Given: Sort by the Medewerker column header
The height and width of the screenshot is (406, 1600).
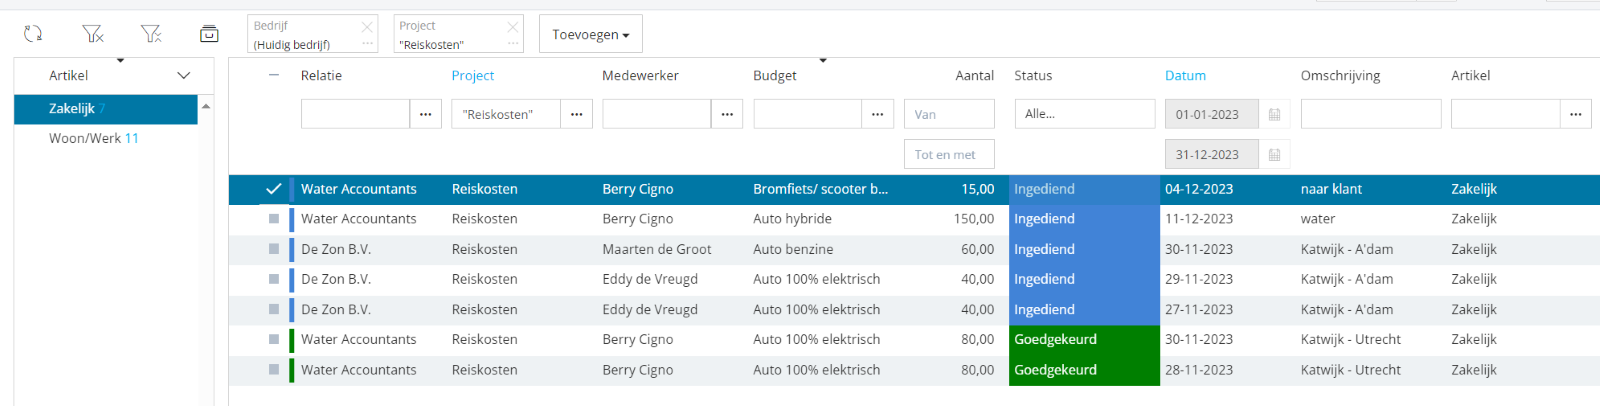Looking at the screenshot, I should (x=640, y=75).
